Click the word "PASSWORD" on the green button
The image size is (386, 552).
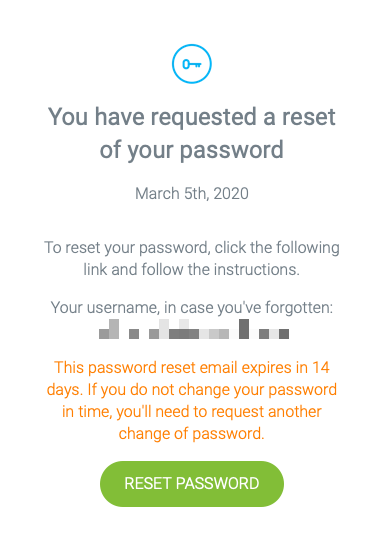click(218, 484)
